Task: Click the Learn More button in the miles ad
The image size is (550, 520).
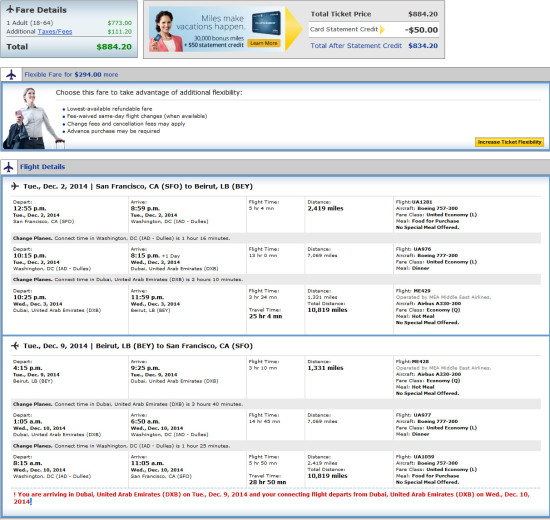Action: point(264,43)
